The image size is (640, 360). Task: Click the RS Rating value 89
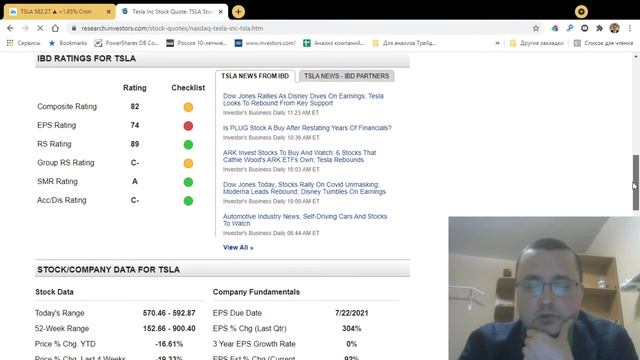[x=135, y=144]
